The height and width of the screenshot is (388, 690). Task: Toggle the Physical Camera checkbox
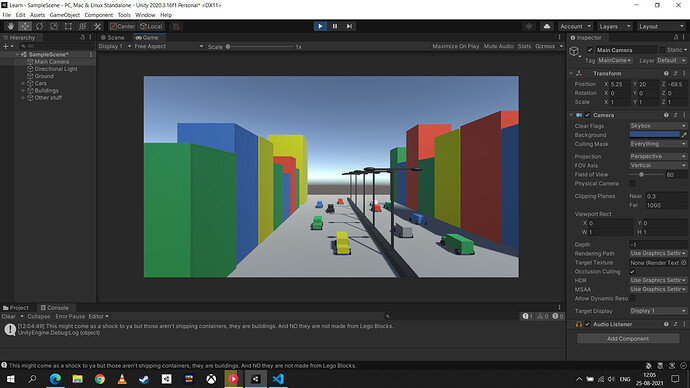point(632,184)
